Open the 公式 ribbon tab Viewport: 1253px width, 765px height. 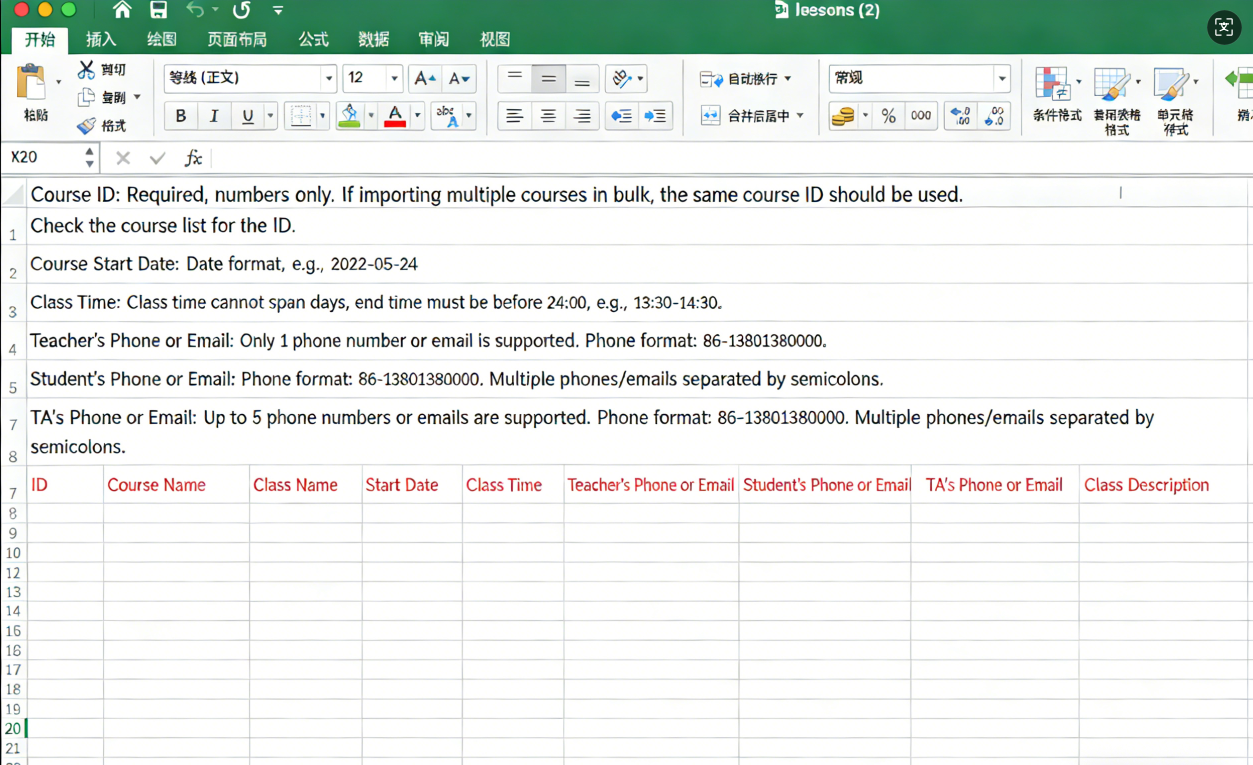pos(313,39)
